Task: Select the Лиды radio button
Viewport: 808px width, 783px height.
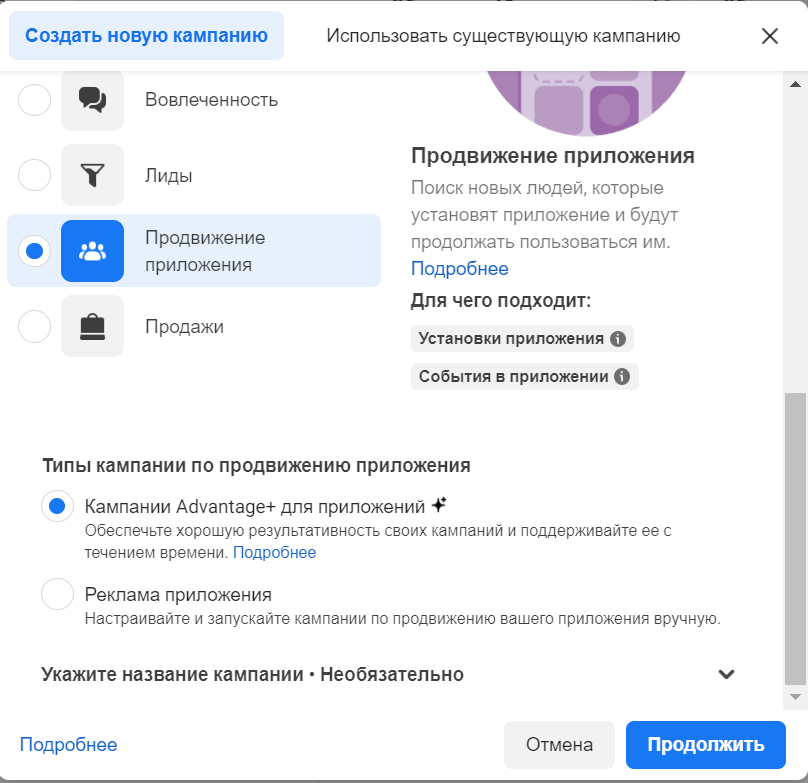Action: tap(35, 176)
